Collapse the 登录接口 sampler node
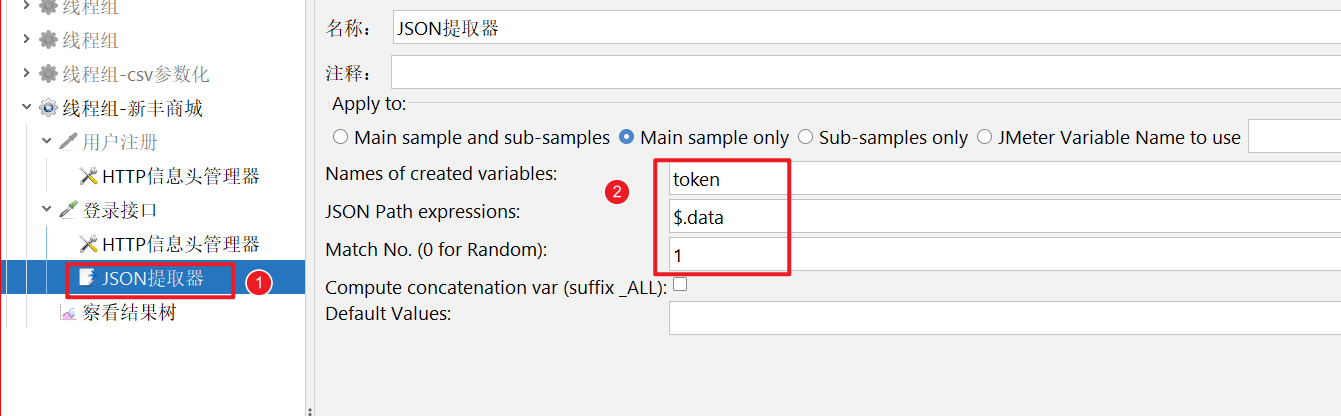1341x416 pixels. [46, 210]
